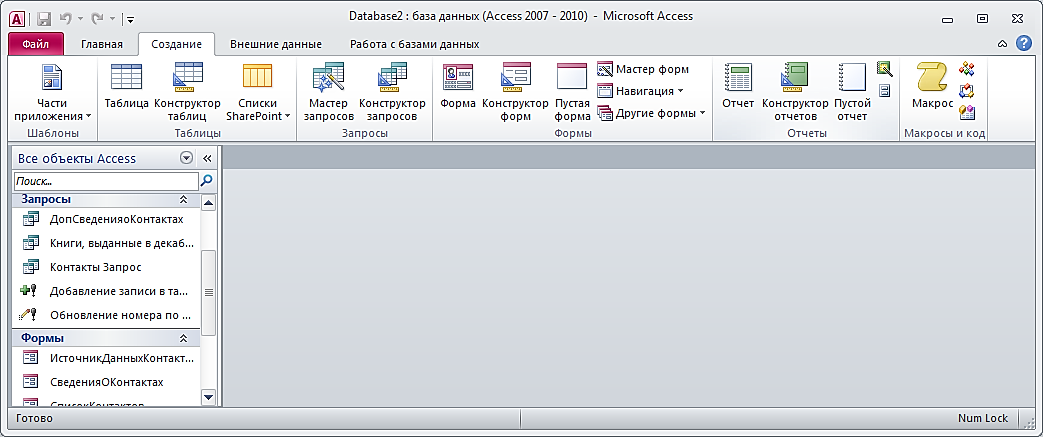This screenshot has height=437, width=1043.
Task: Undo with the quick access toolbar arrow
Action: [65, 19]
